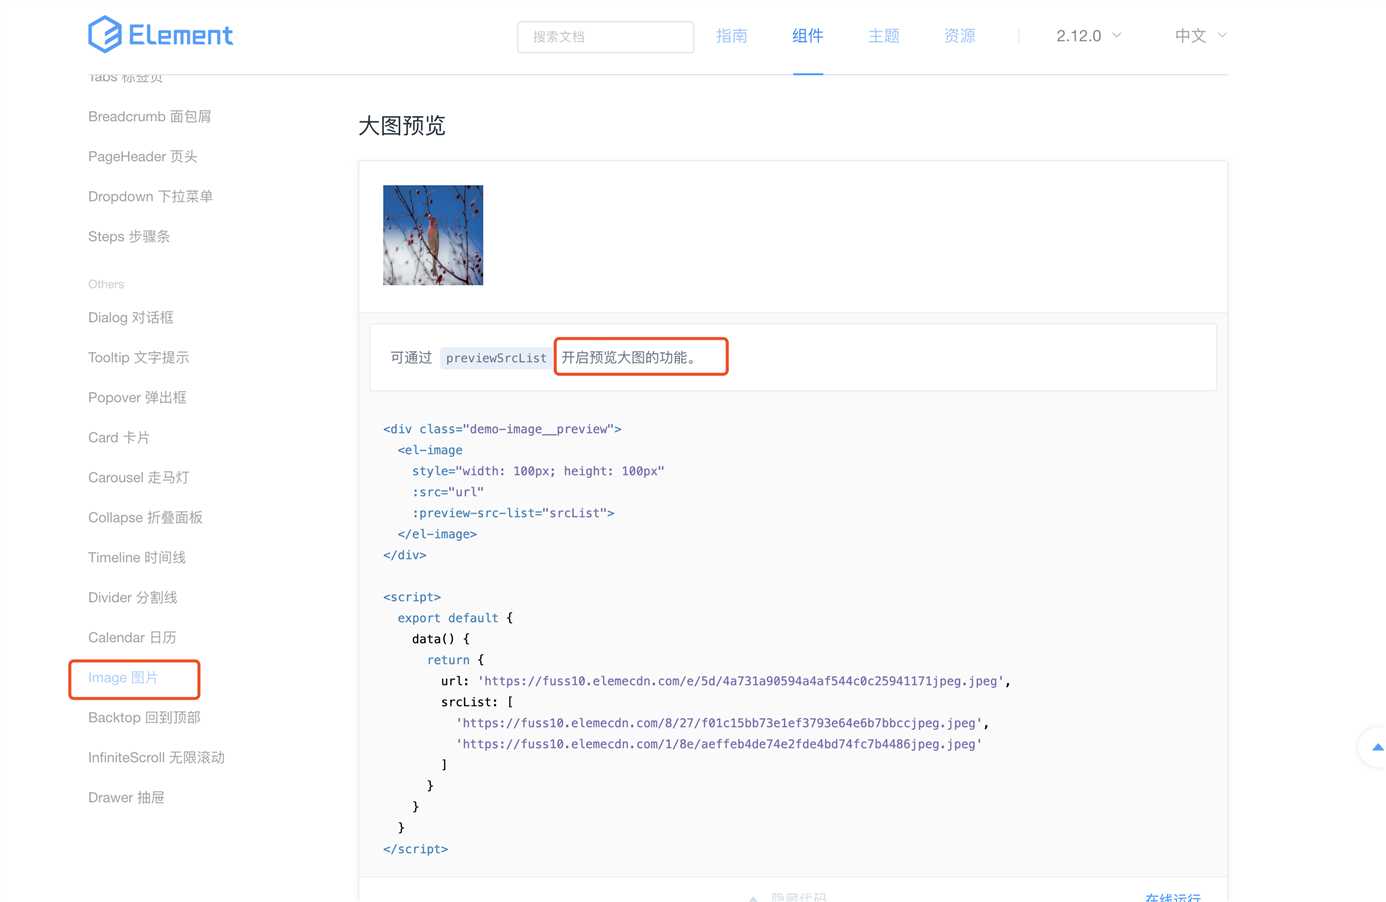Screen dimensions: 1386x902
Task: Go to Dropdown 下拉菜单 page
Action: pos(151,196)
